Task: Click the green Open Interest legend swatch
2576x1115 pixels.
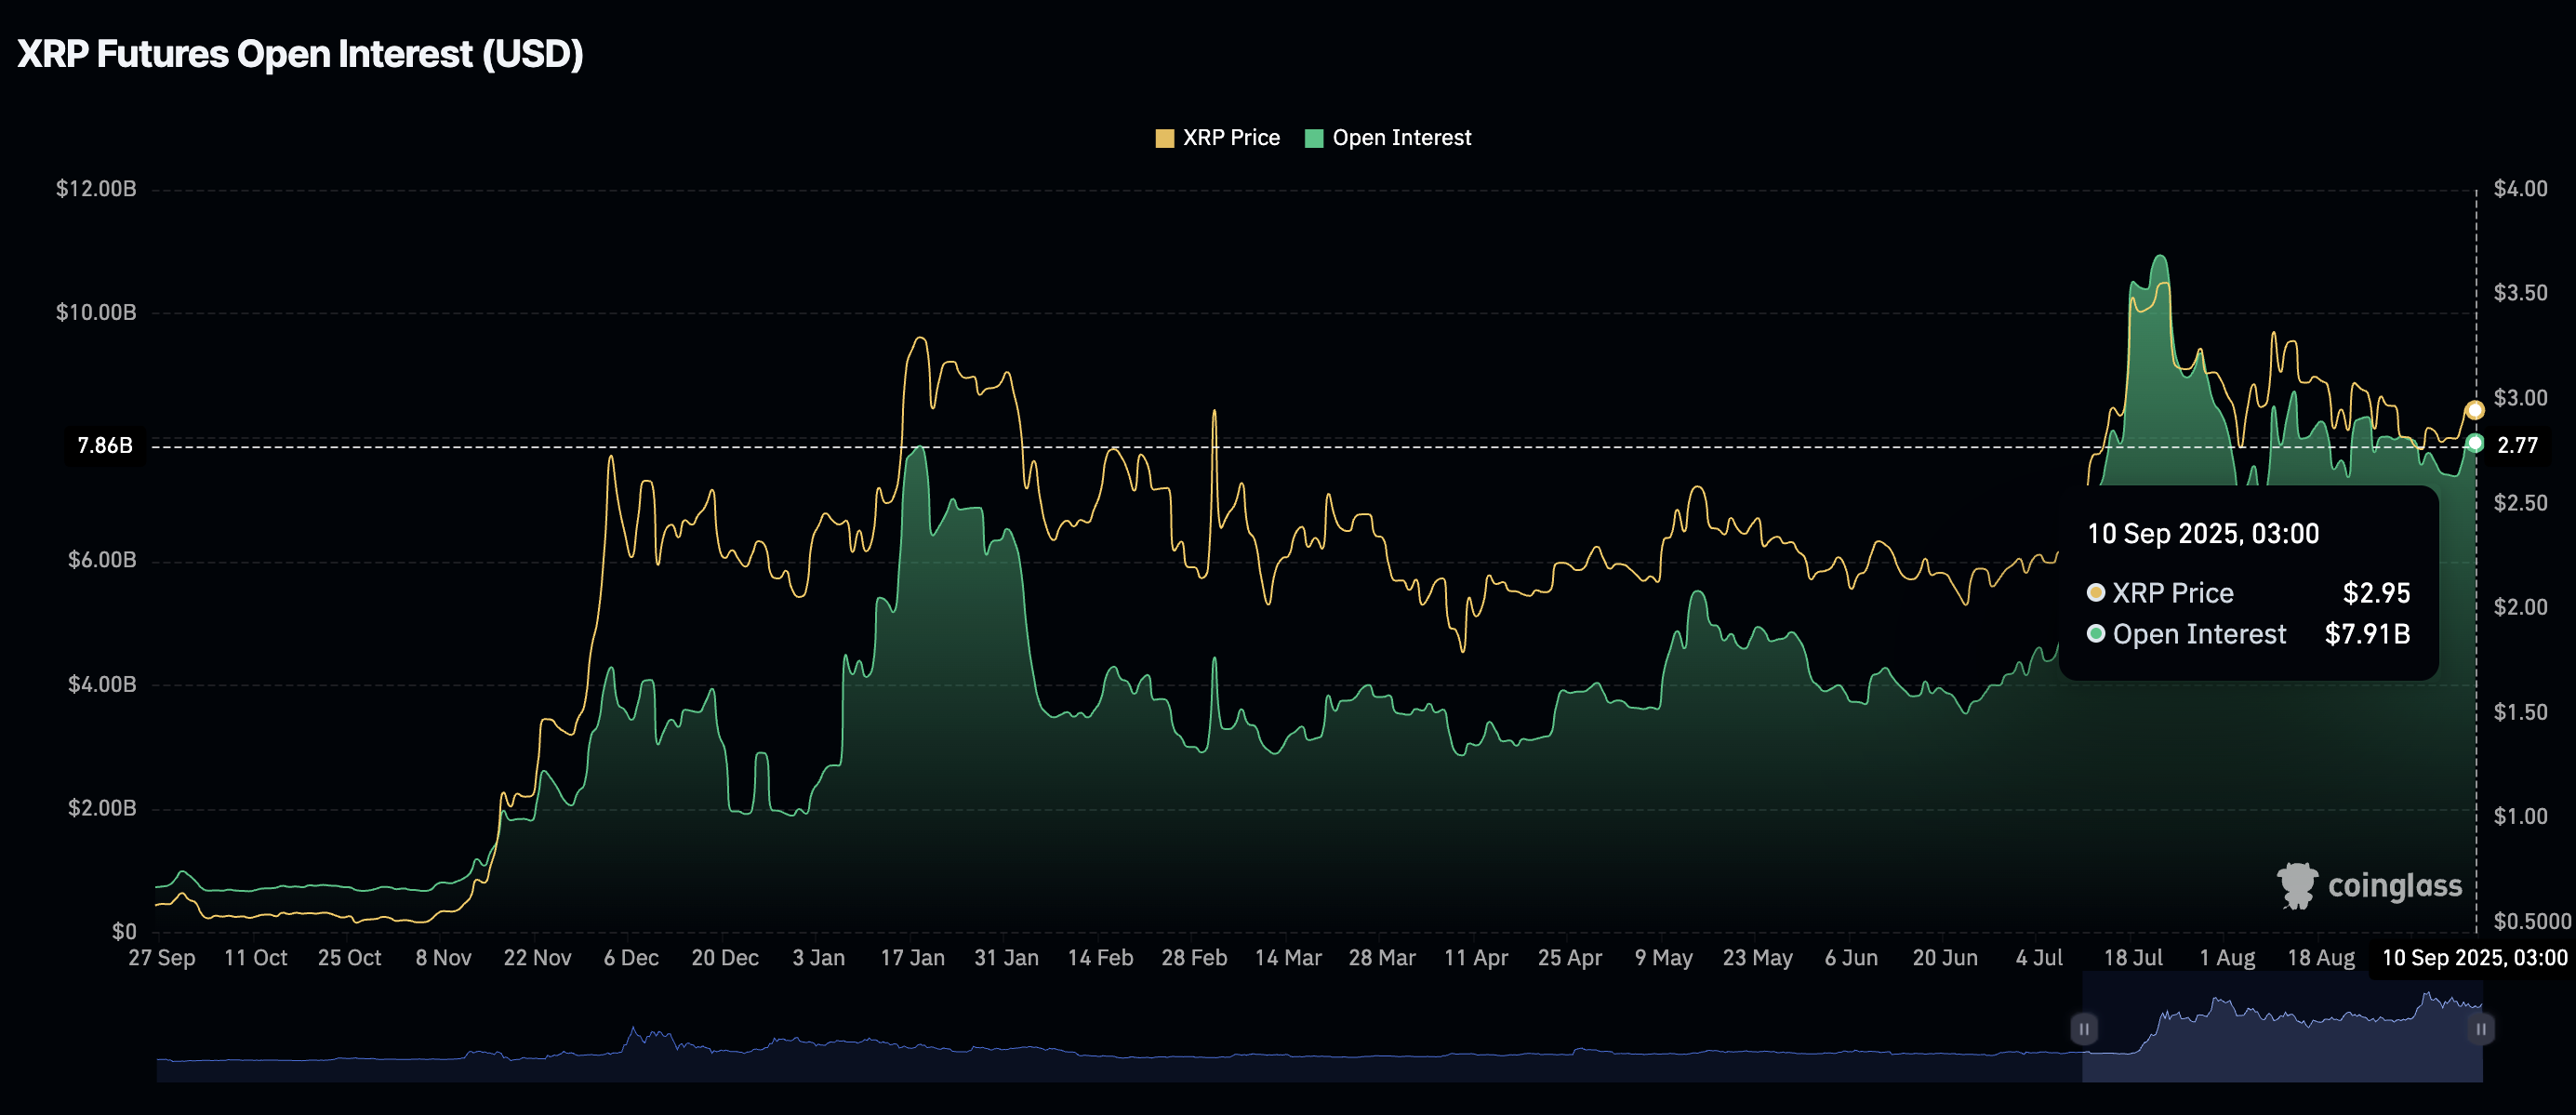Action: pos(1313,137)
